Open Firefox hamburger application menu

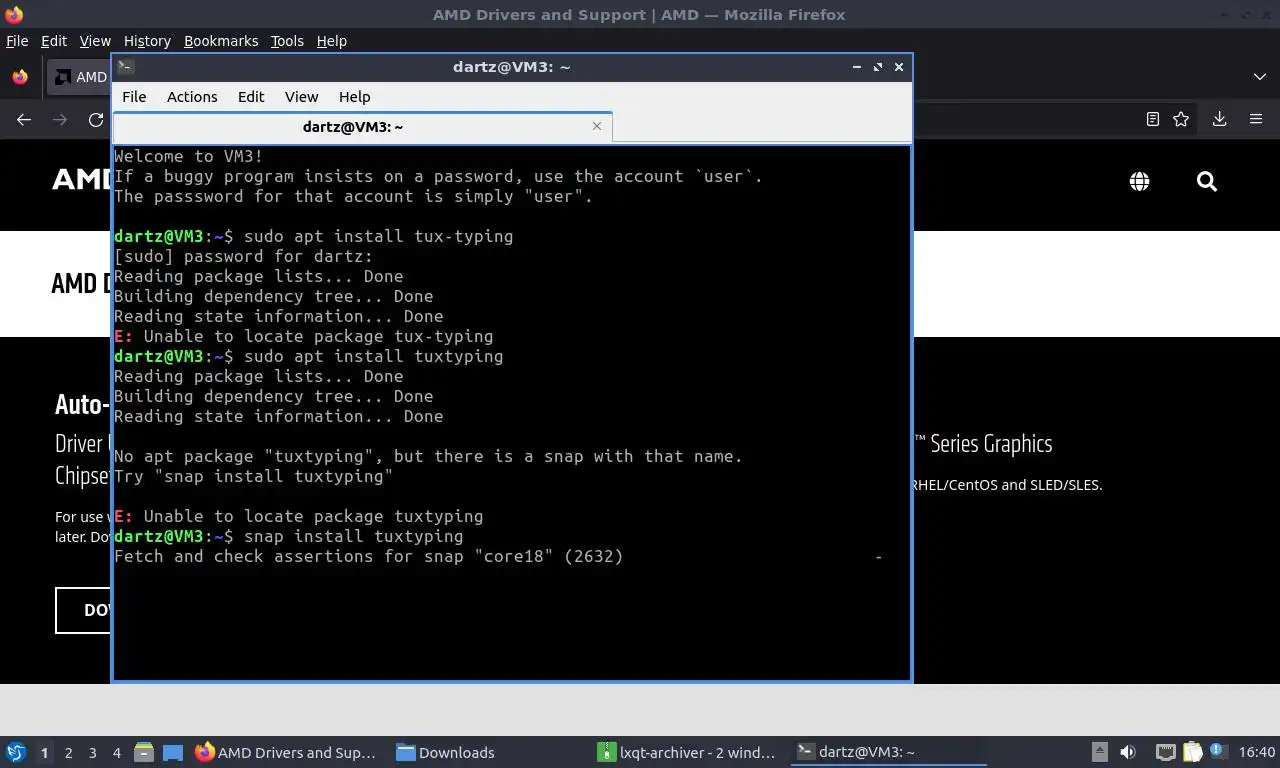click(x=1256, y=119)
